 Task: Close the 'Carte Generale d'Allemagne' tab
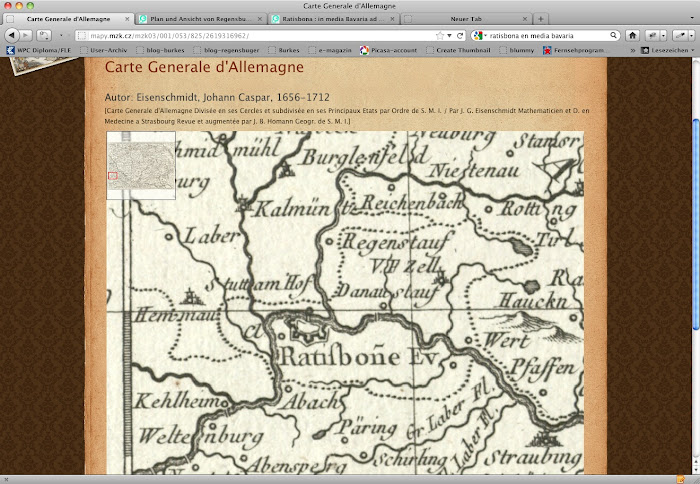[127, 19]
